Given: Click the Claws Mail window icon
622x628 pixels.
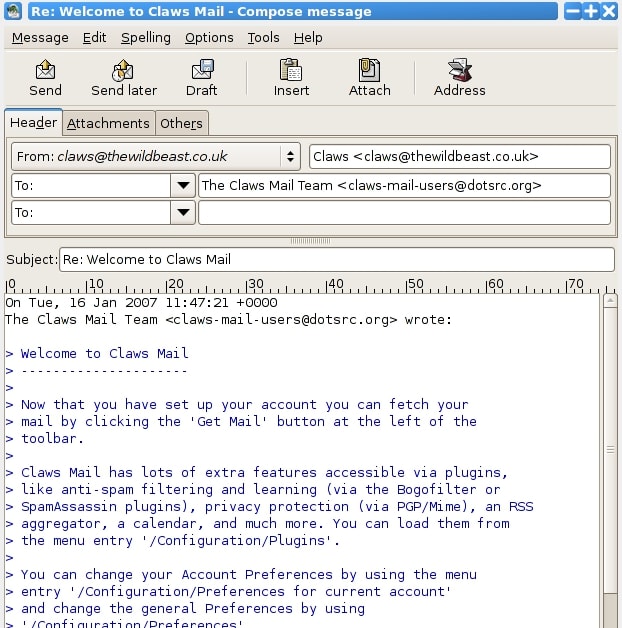Looking at the screenshot, I should (x=13, y=11).
